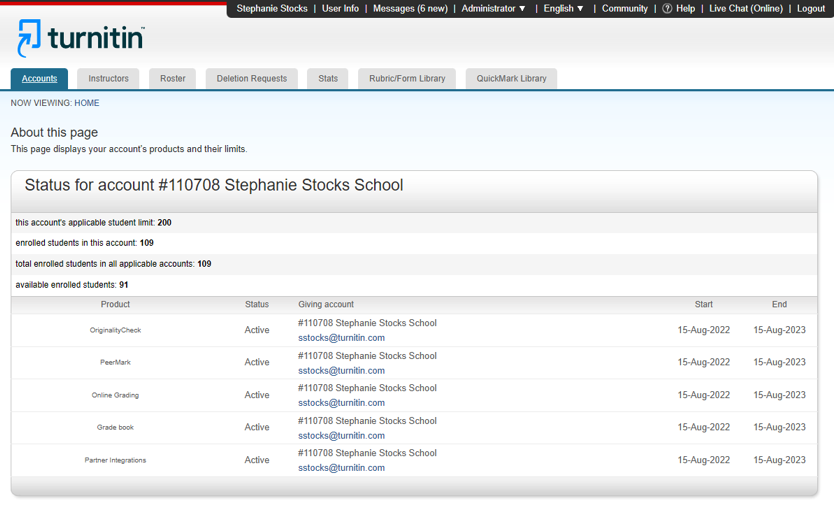
Task: Click start date 15-Aug-2022 in PeerMark row
Action: [x=704, y=362]
